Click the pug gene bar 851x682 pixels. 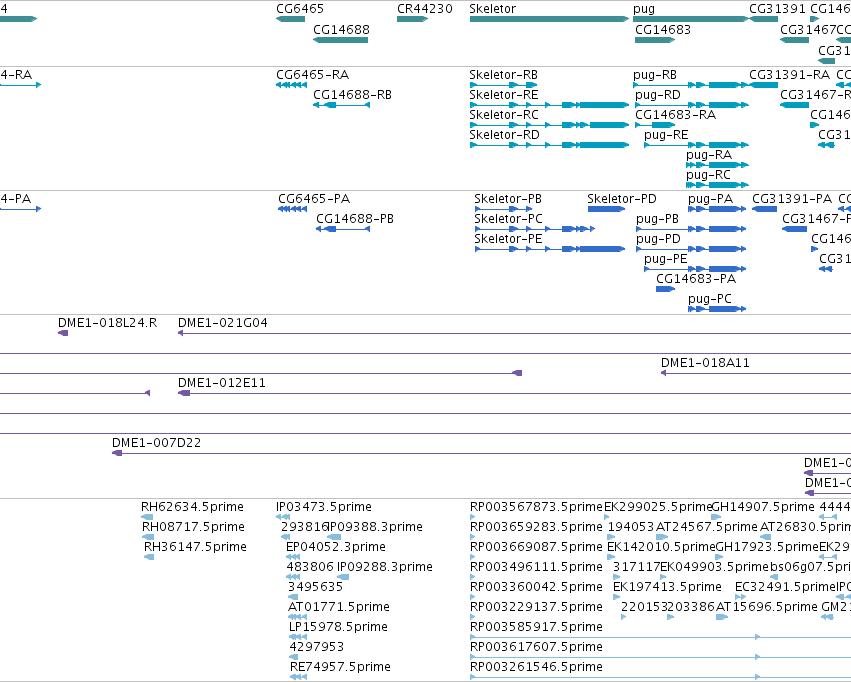click(x=691, y=19)
